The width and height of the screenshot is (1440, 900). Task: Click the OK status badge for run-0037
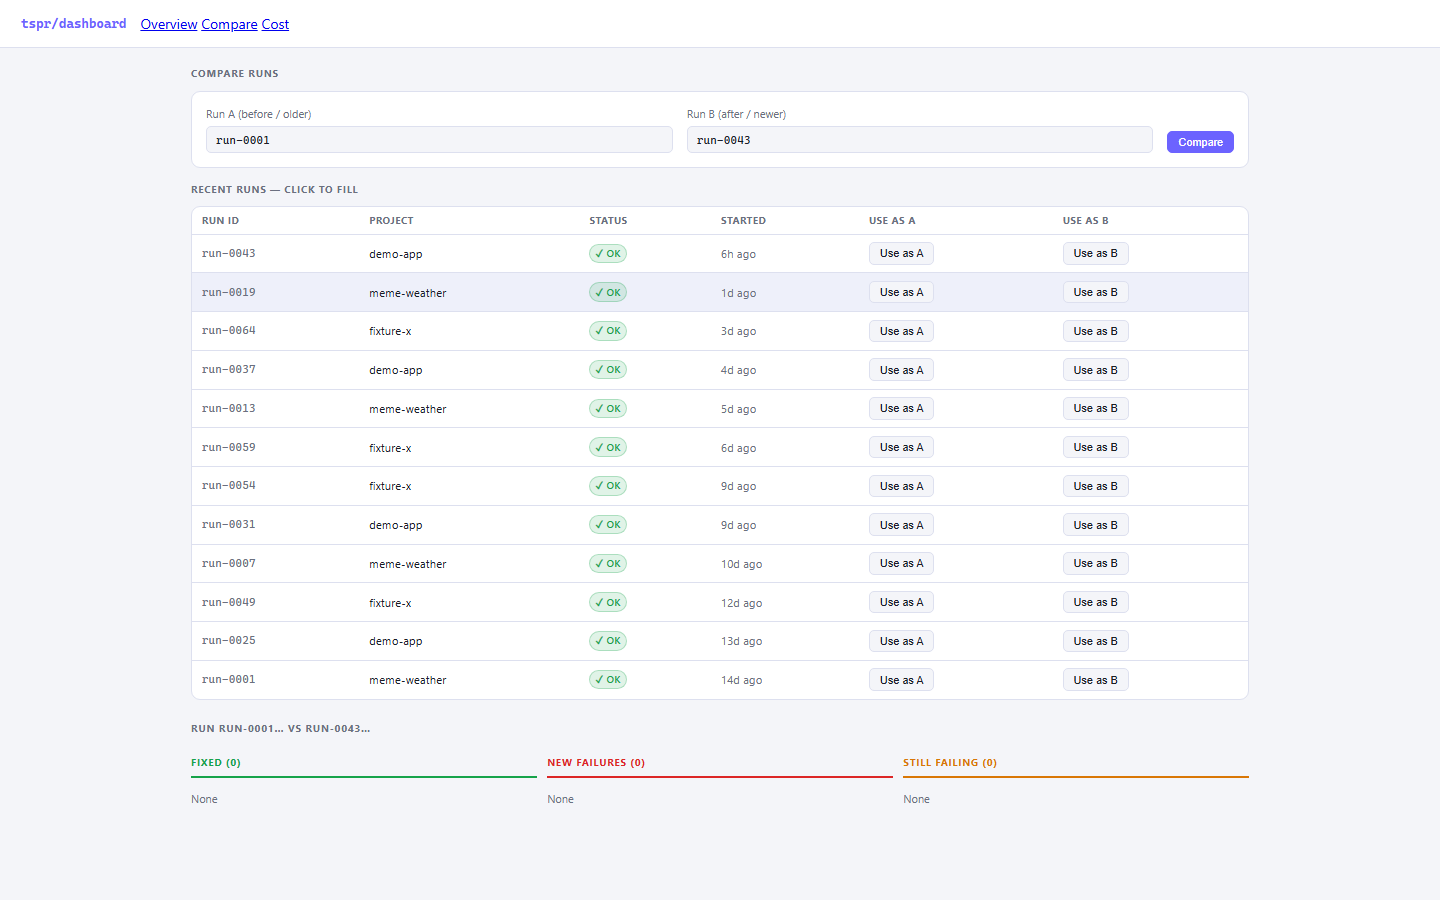(608, 370)
